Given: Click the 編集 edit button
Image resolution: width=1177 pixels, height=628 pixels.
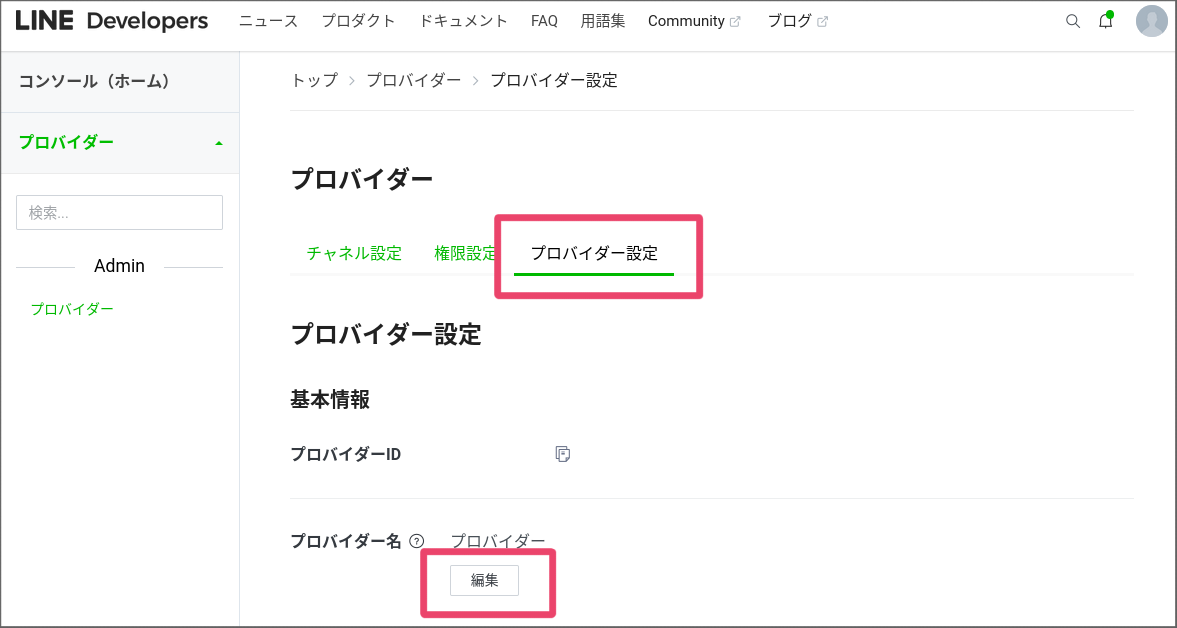Looking at the screenshot, I should [484, 580].
